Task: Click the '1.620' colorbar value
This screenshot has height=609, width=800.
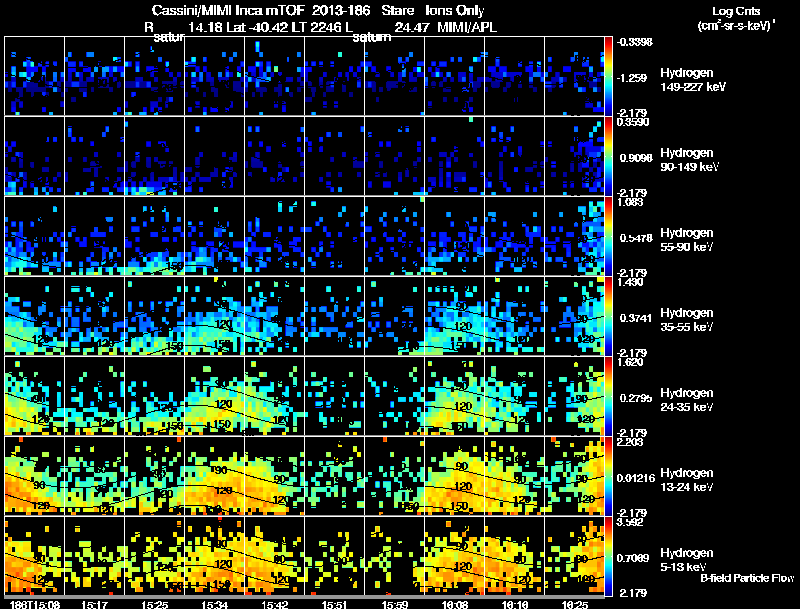Action: tap(630, 362)
